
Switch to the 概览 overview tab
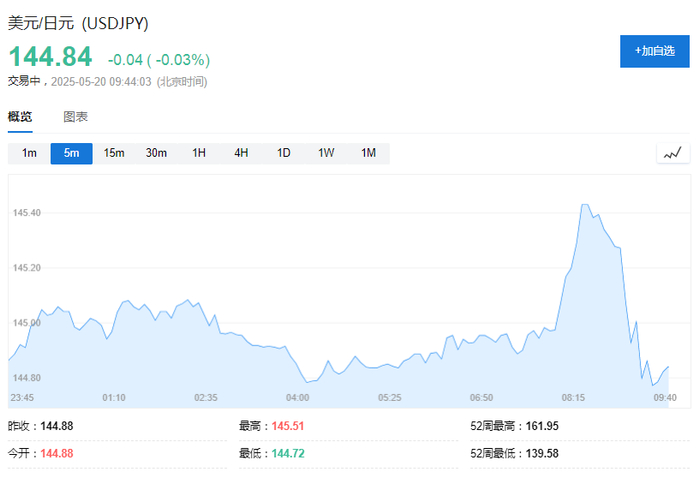pos(20,117)
